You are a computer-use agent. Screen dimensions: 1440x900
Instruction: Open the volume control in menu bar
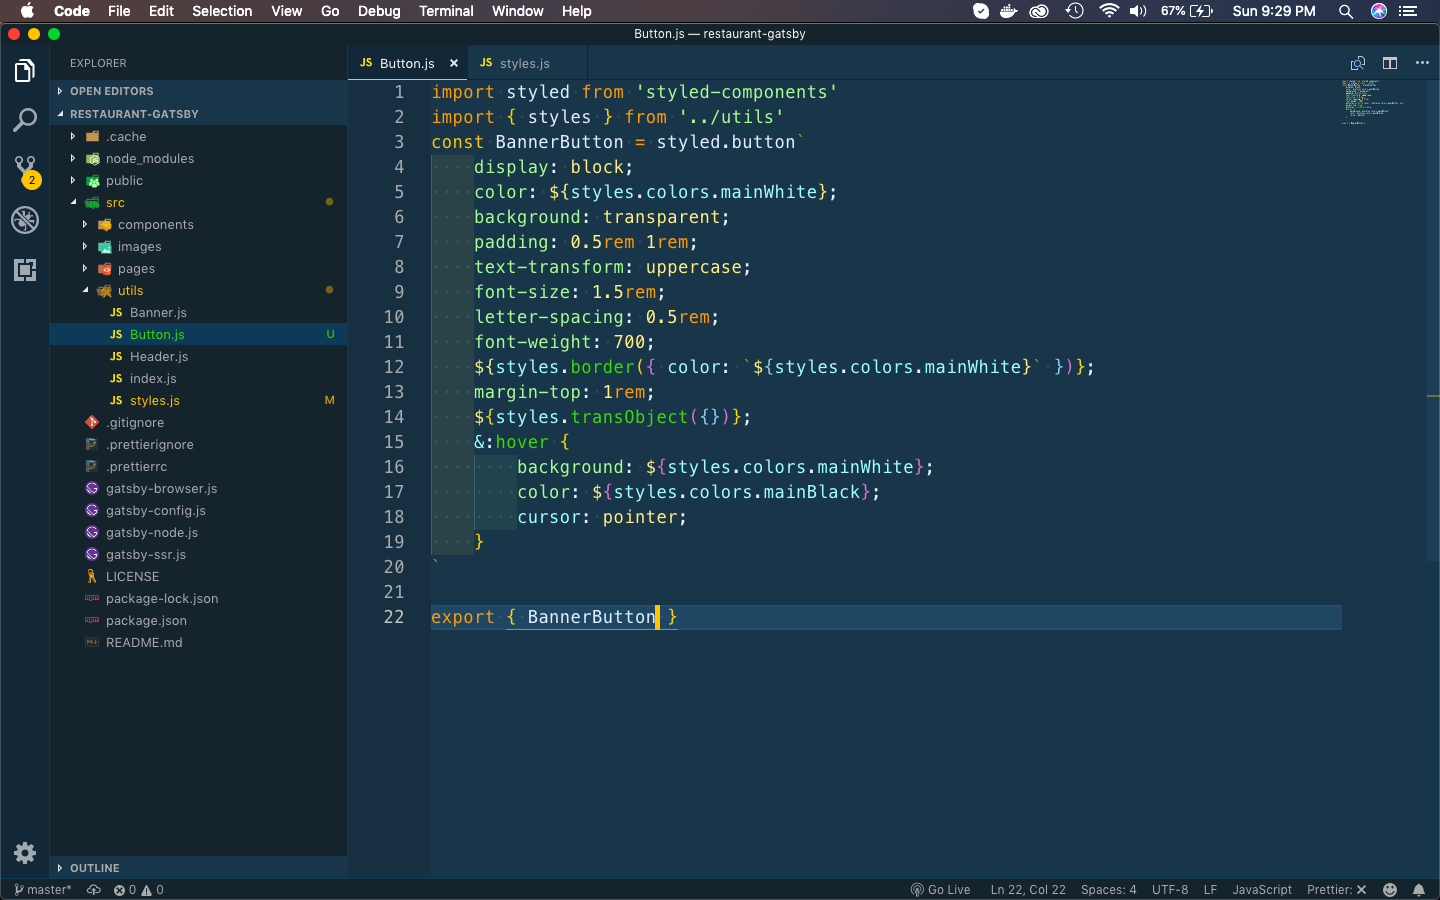1138,11
